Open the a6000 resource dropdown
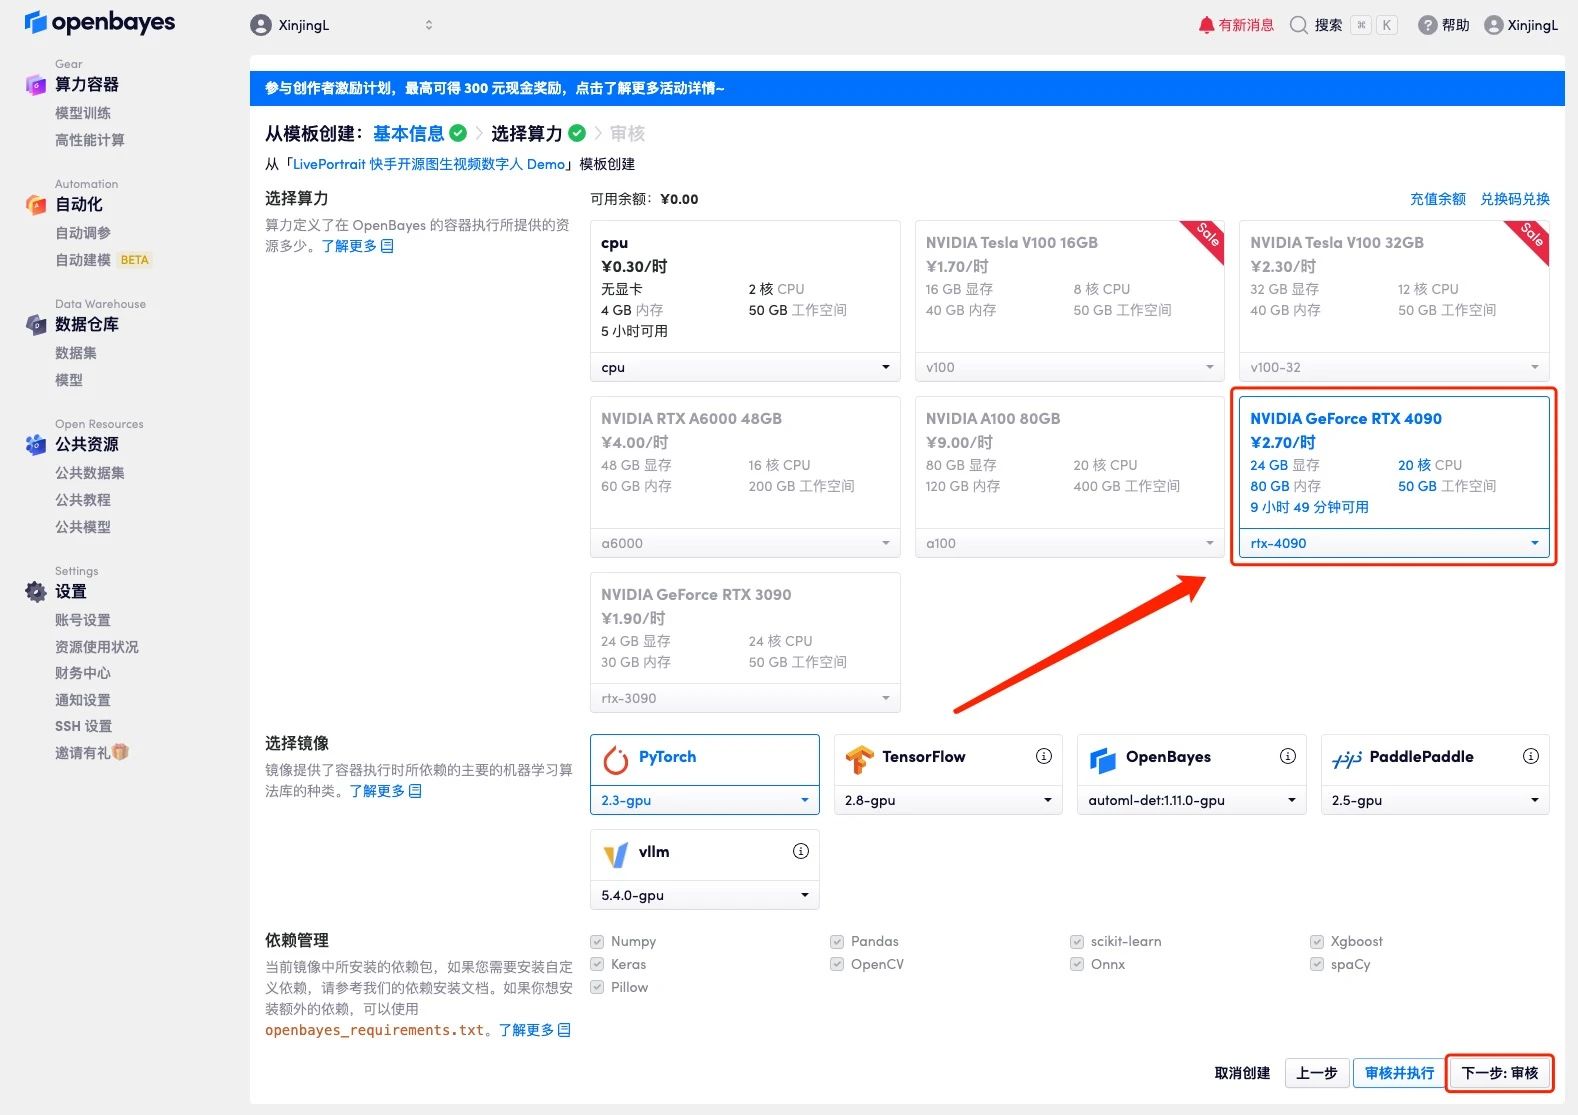Viewport: 1578px width, 1115px height. point(745,543)
